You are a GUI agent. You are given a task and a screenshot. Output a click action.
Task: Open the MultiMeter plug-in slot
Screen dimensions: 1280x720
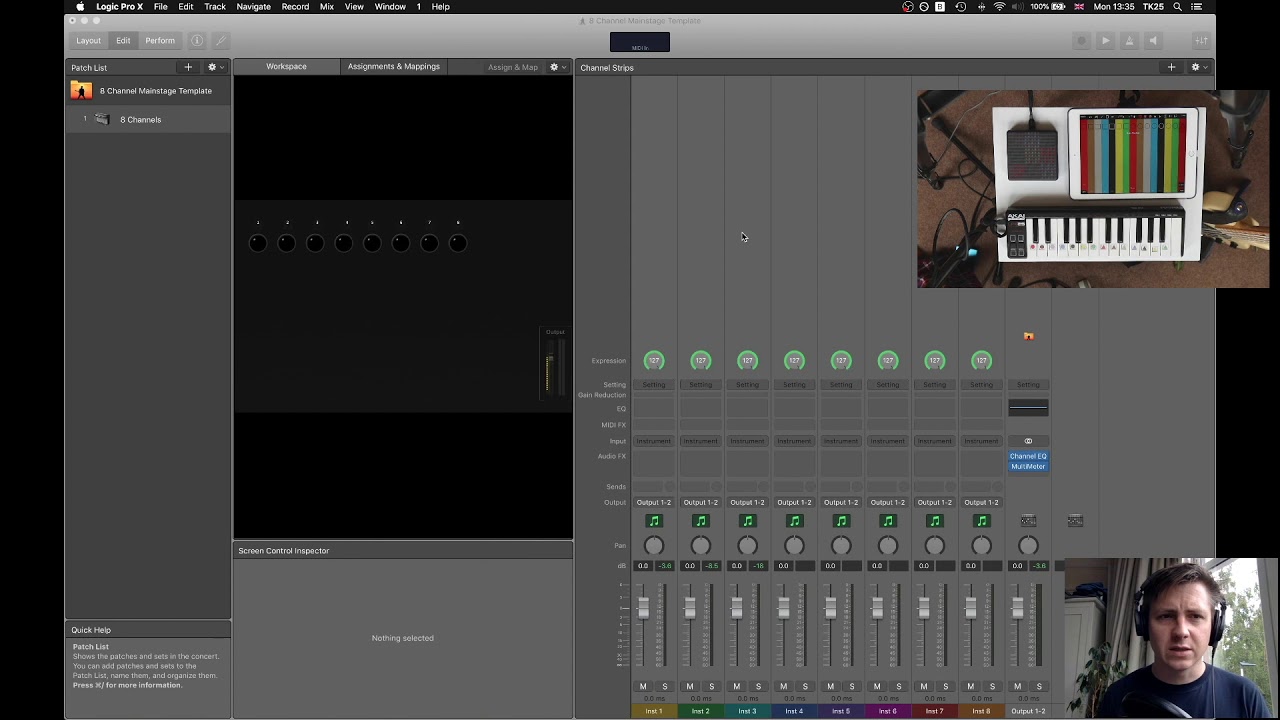(x=1028, y=466)
